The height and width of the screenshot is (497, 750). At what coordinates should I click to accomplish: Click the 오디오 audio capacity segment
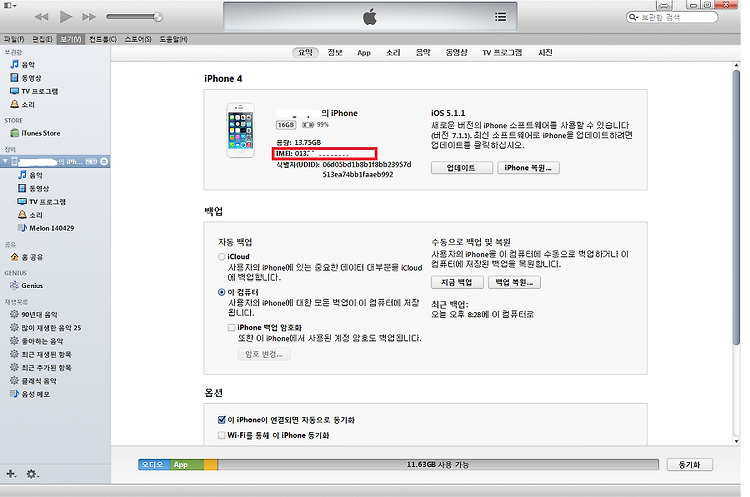(154, 464)
